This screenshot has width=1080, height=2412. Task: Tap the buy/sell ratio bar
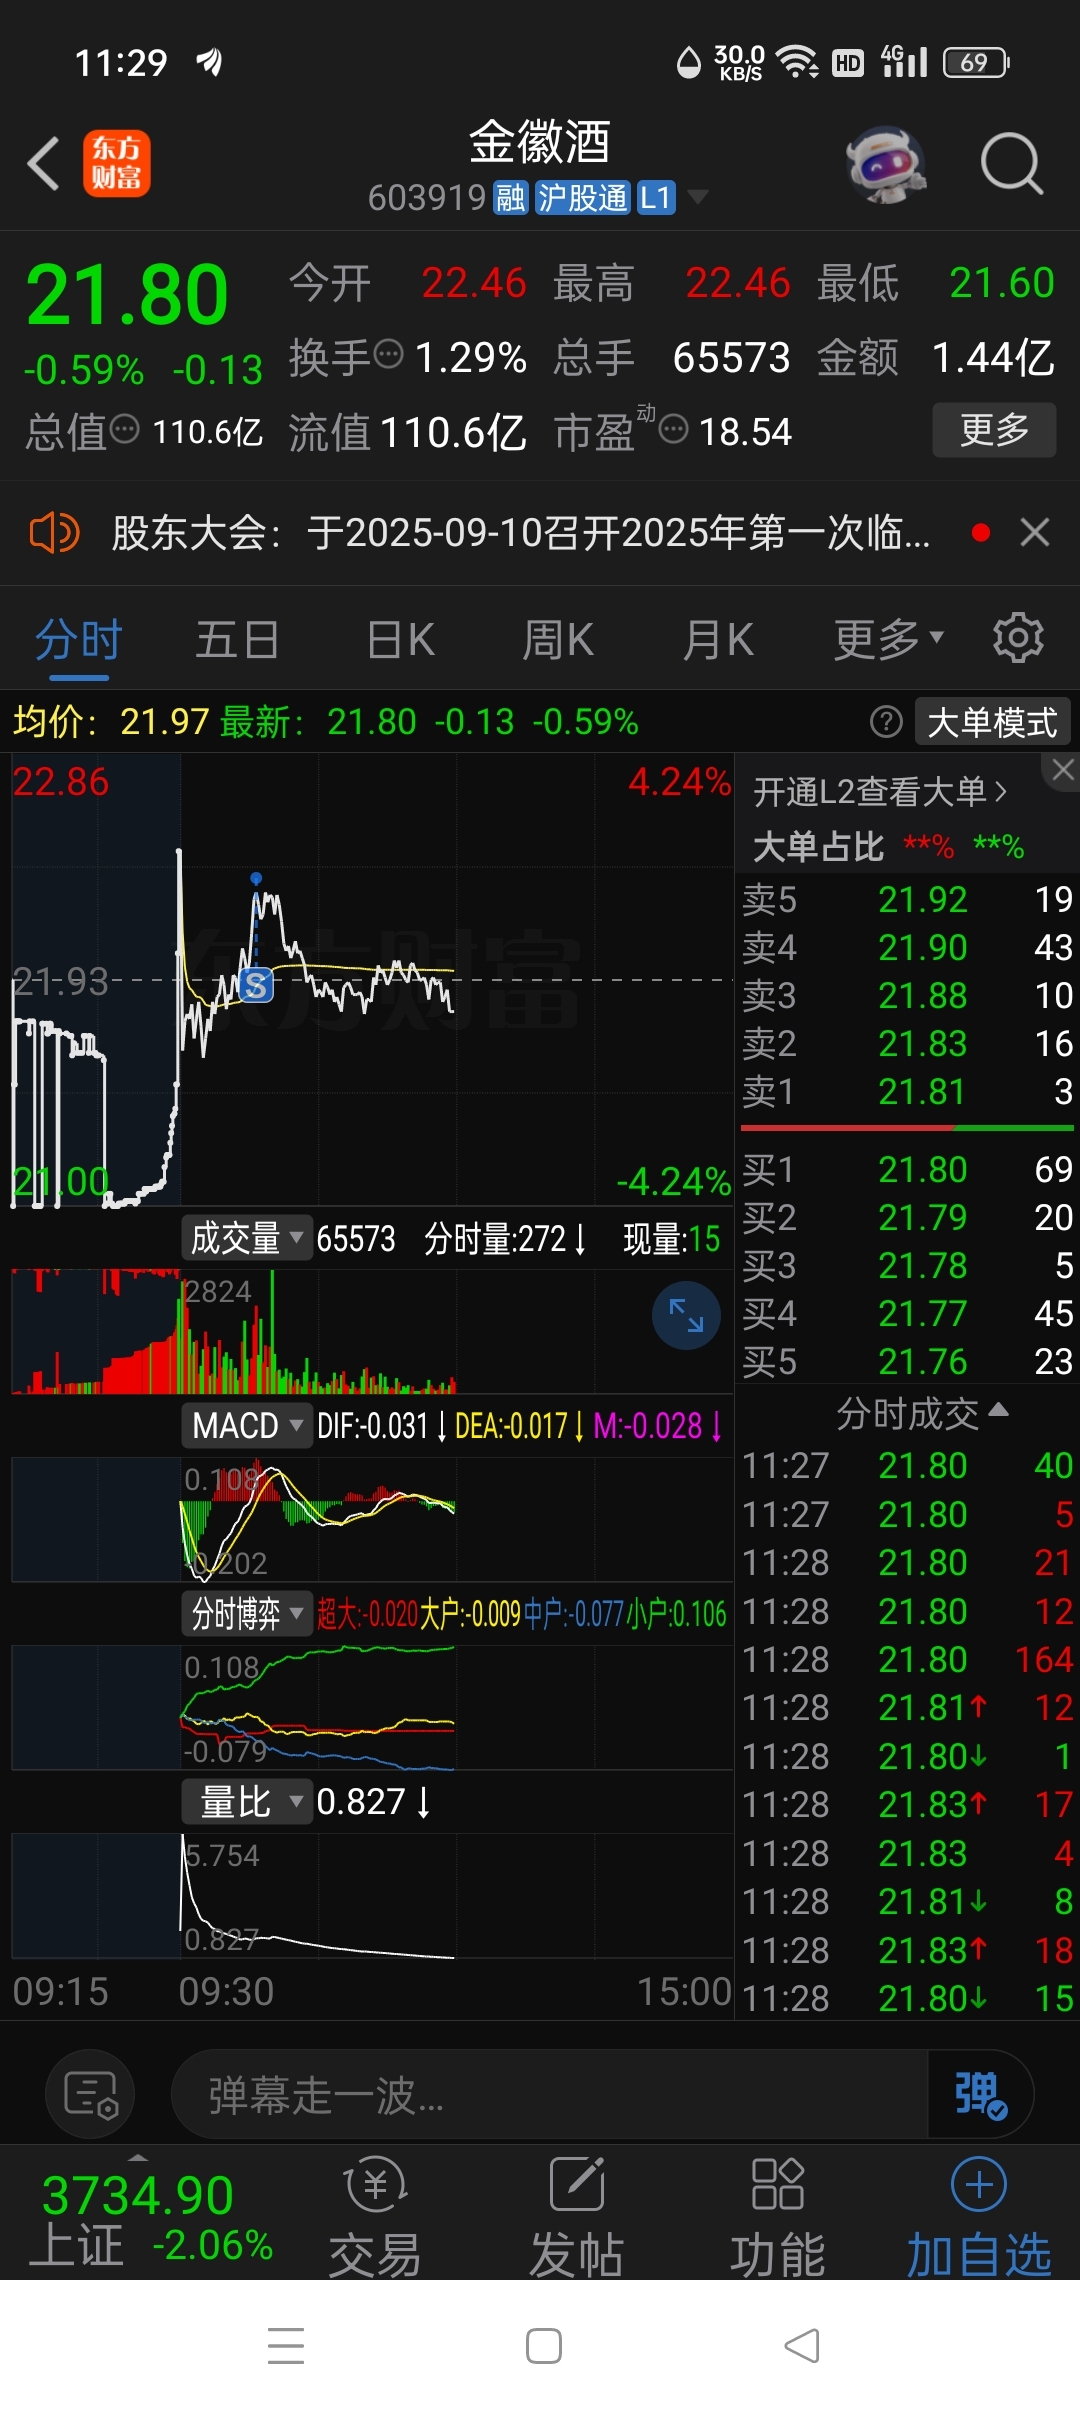click(x=907, y=1128)
